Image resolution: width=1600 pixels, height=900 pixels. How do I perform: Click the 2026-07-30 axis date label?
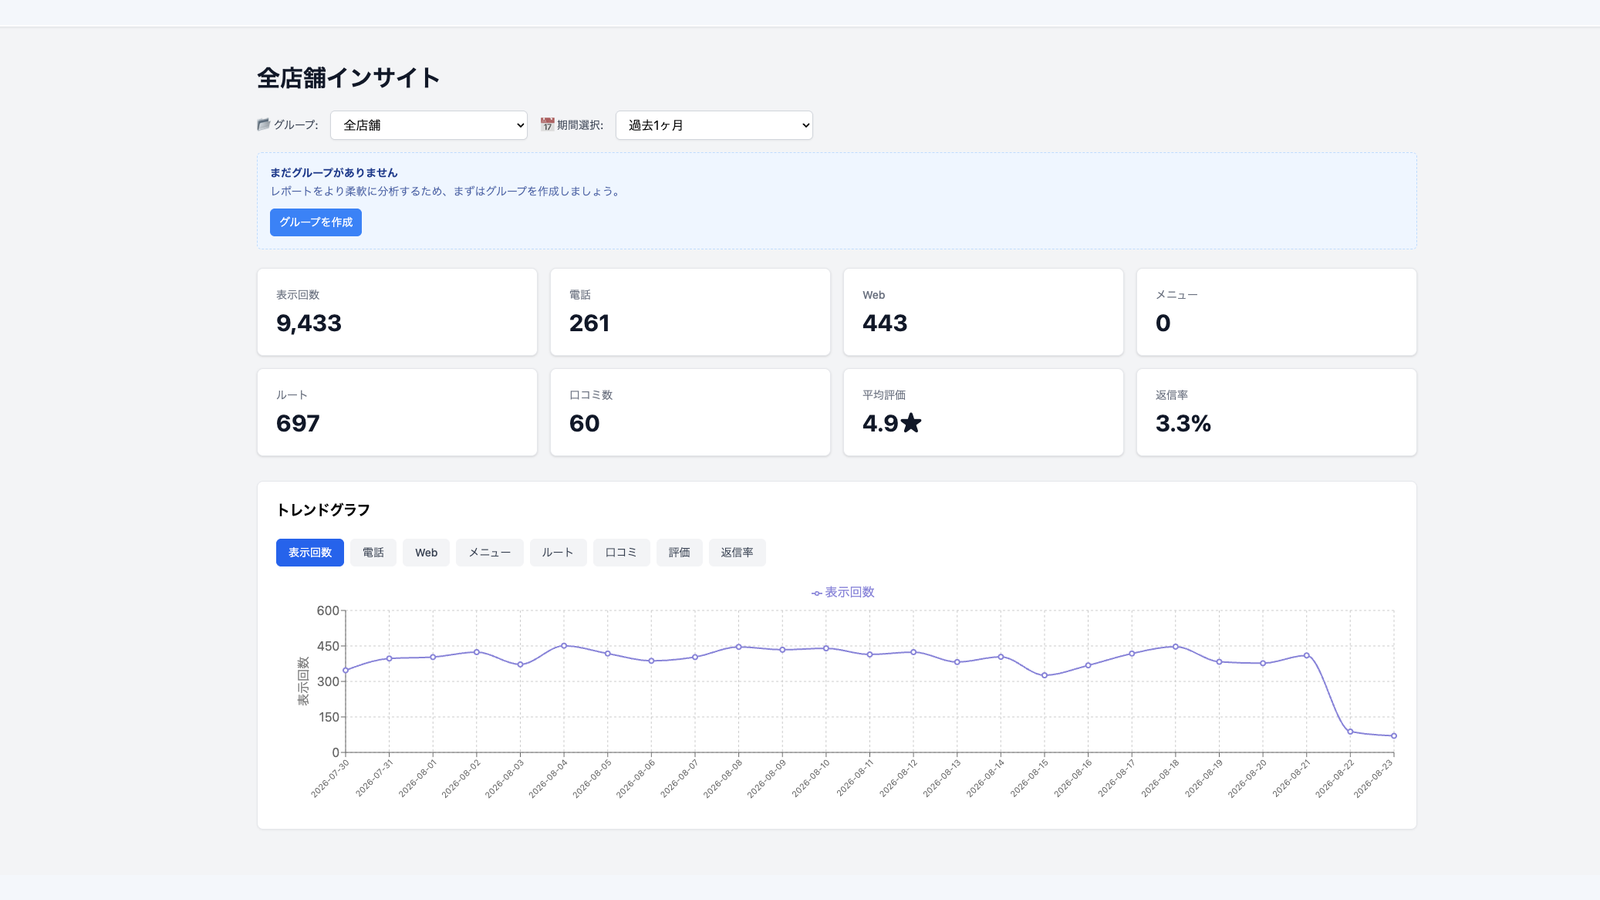(331, 778)
